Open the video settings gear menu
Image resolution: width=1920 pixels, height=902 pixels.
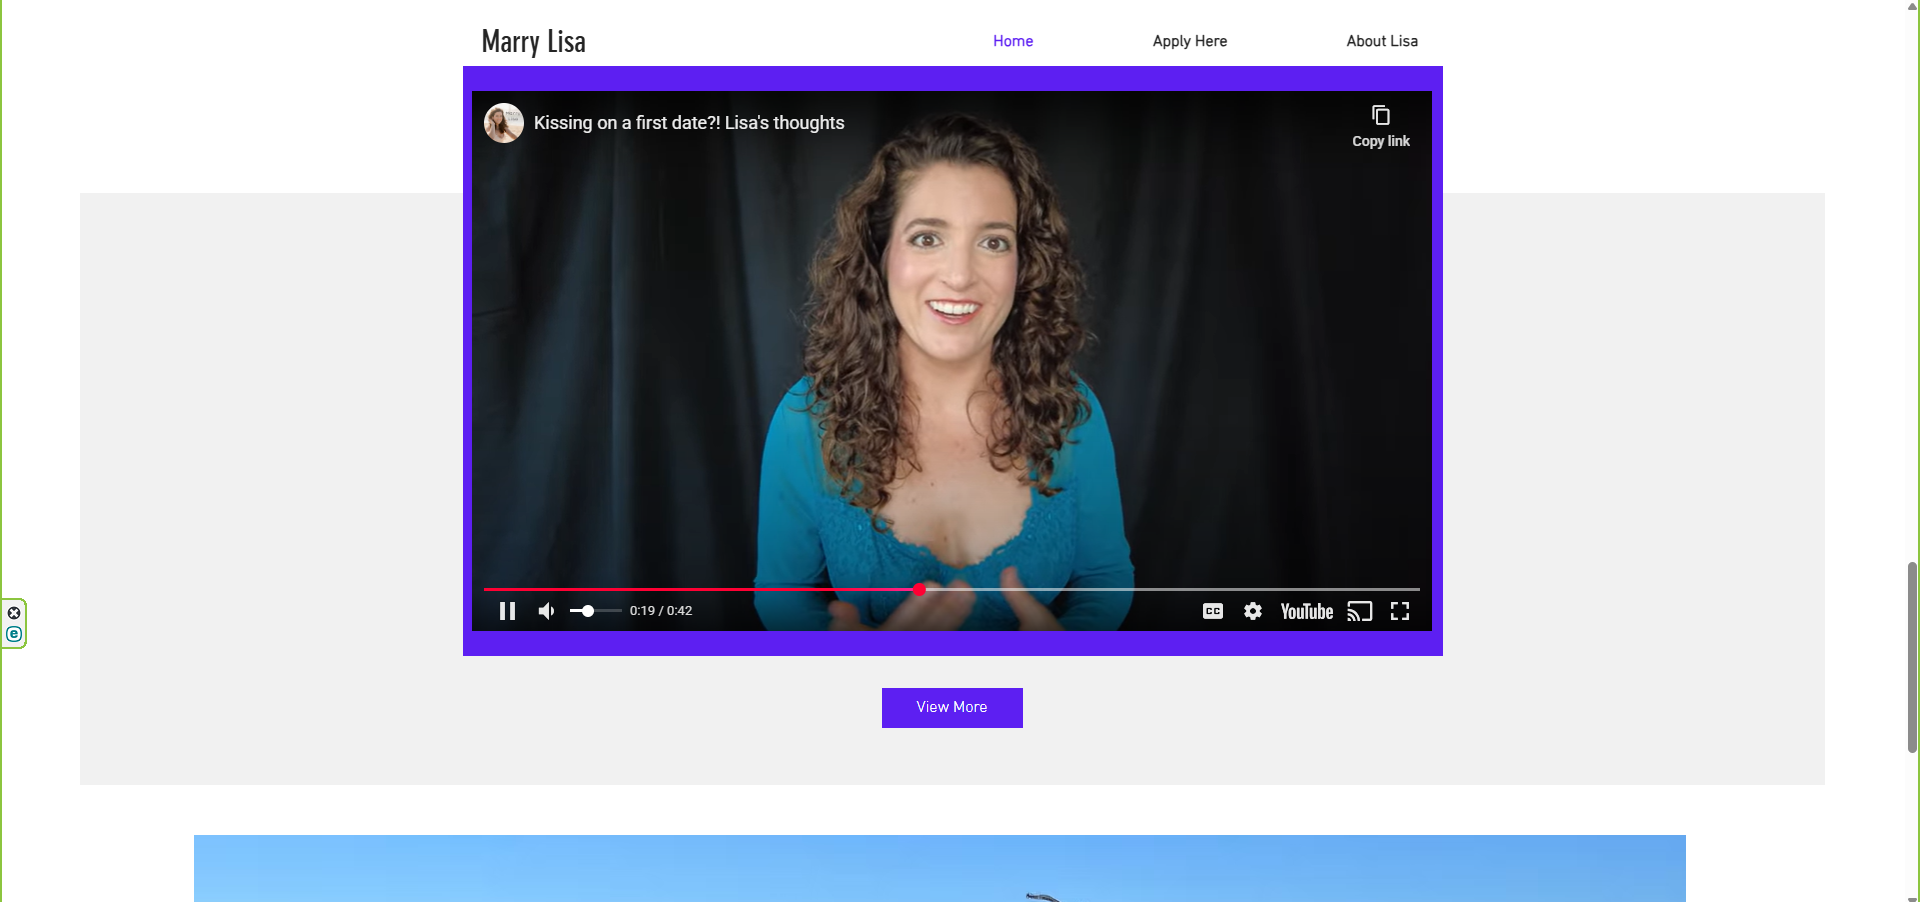coord(1252,611)
